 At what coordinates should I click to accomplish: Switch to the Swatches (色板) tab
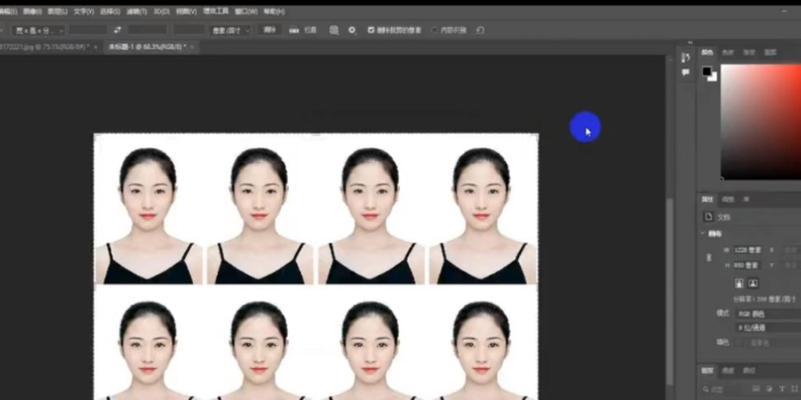tap(728, 52)
